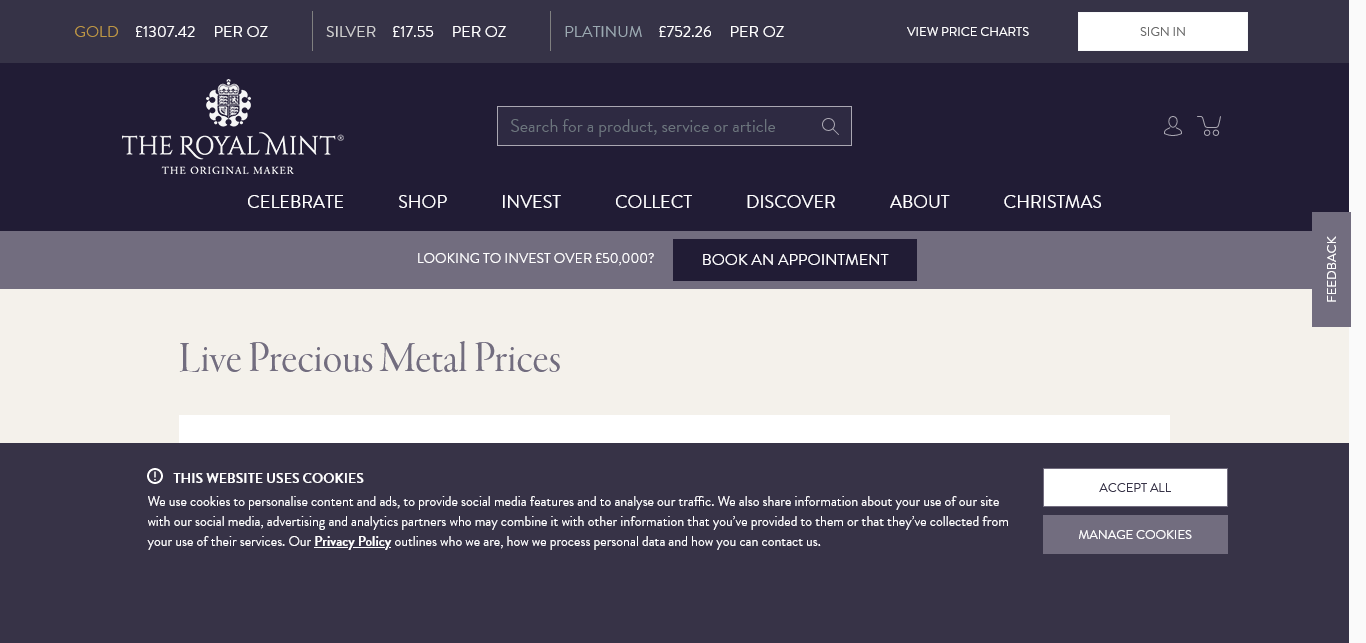Image resolution: width=1366 pixels, height=643 pixels.
Task: Open the Celebrate menu
Action: click(x=295, y=202)
